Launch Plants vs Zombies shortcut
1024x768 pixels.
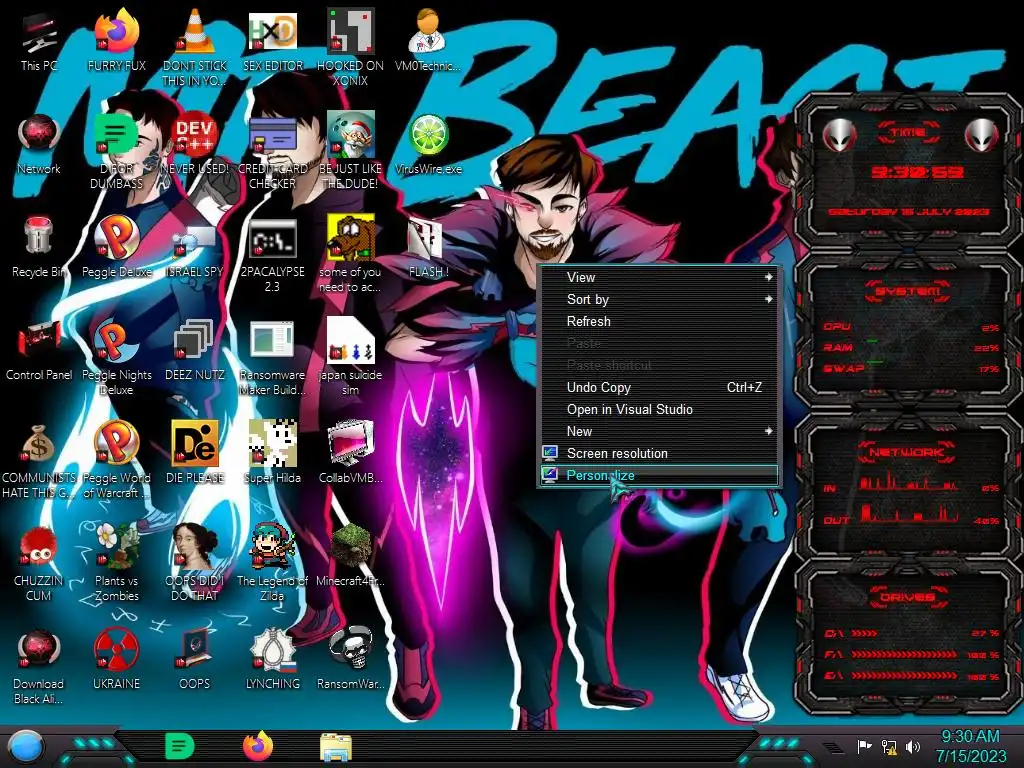116,563
